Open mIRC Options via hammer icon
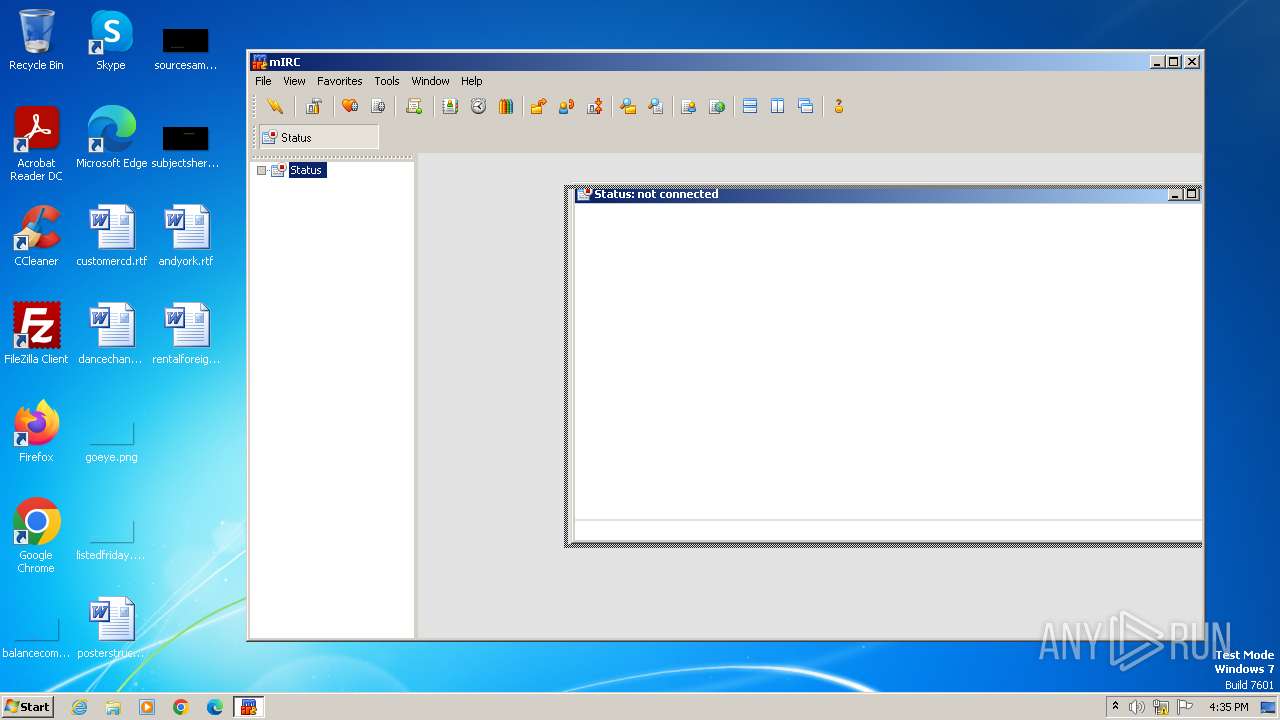The width and height of the screenshot is (1280, 720). coord(313,106)
